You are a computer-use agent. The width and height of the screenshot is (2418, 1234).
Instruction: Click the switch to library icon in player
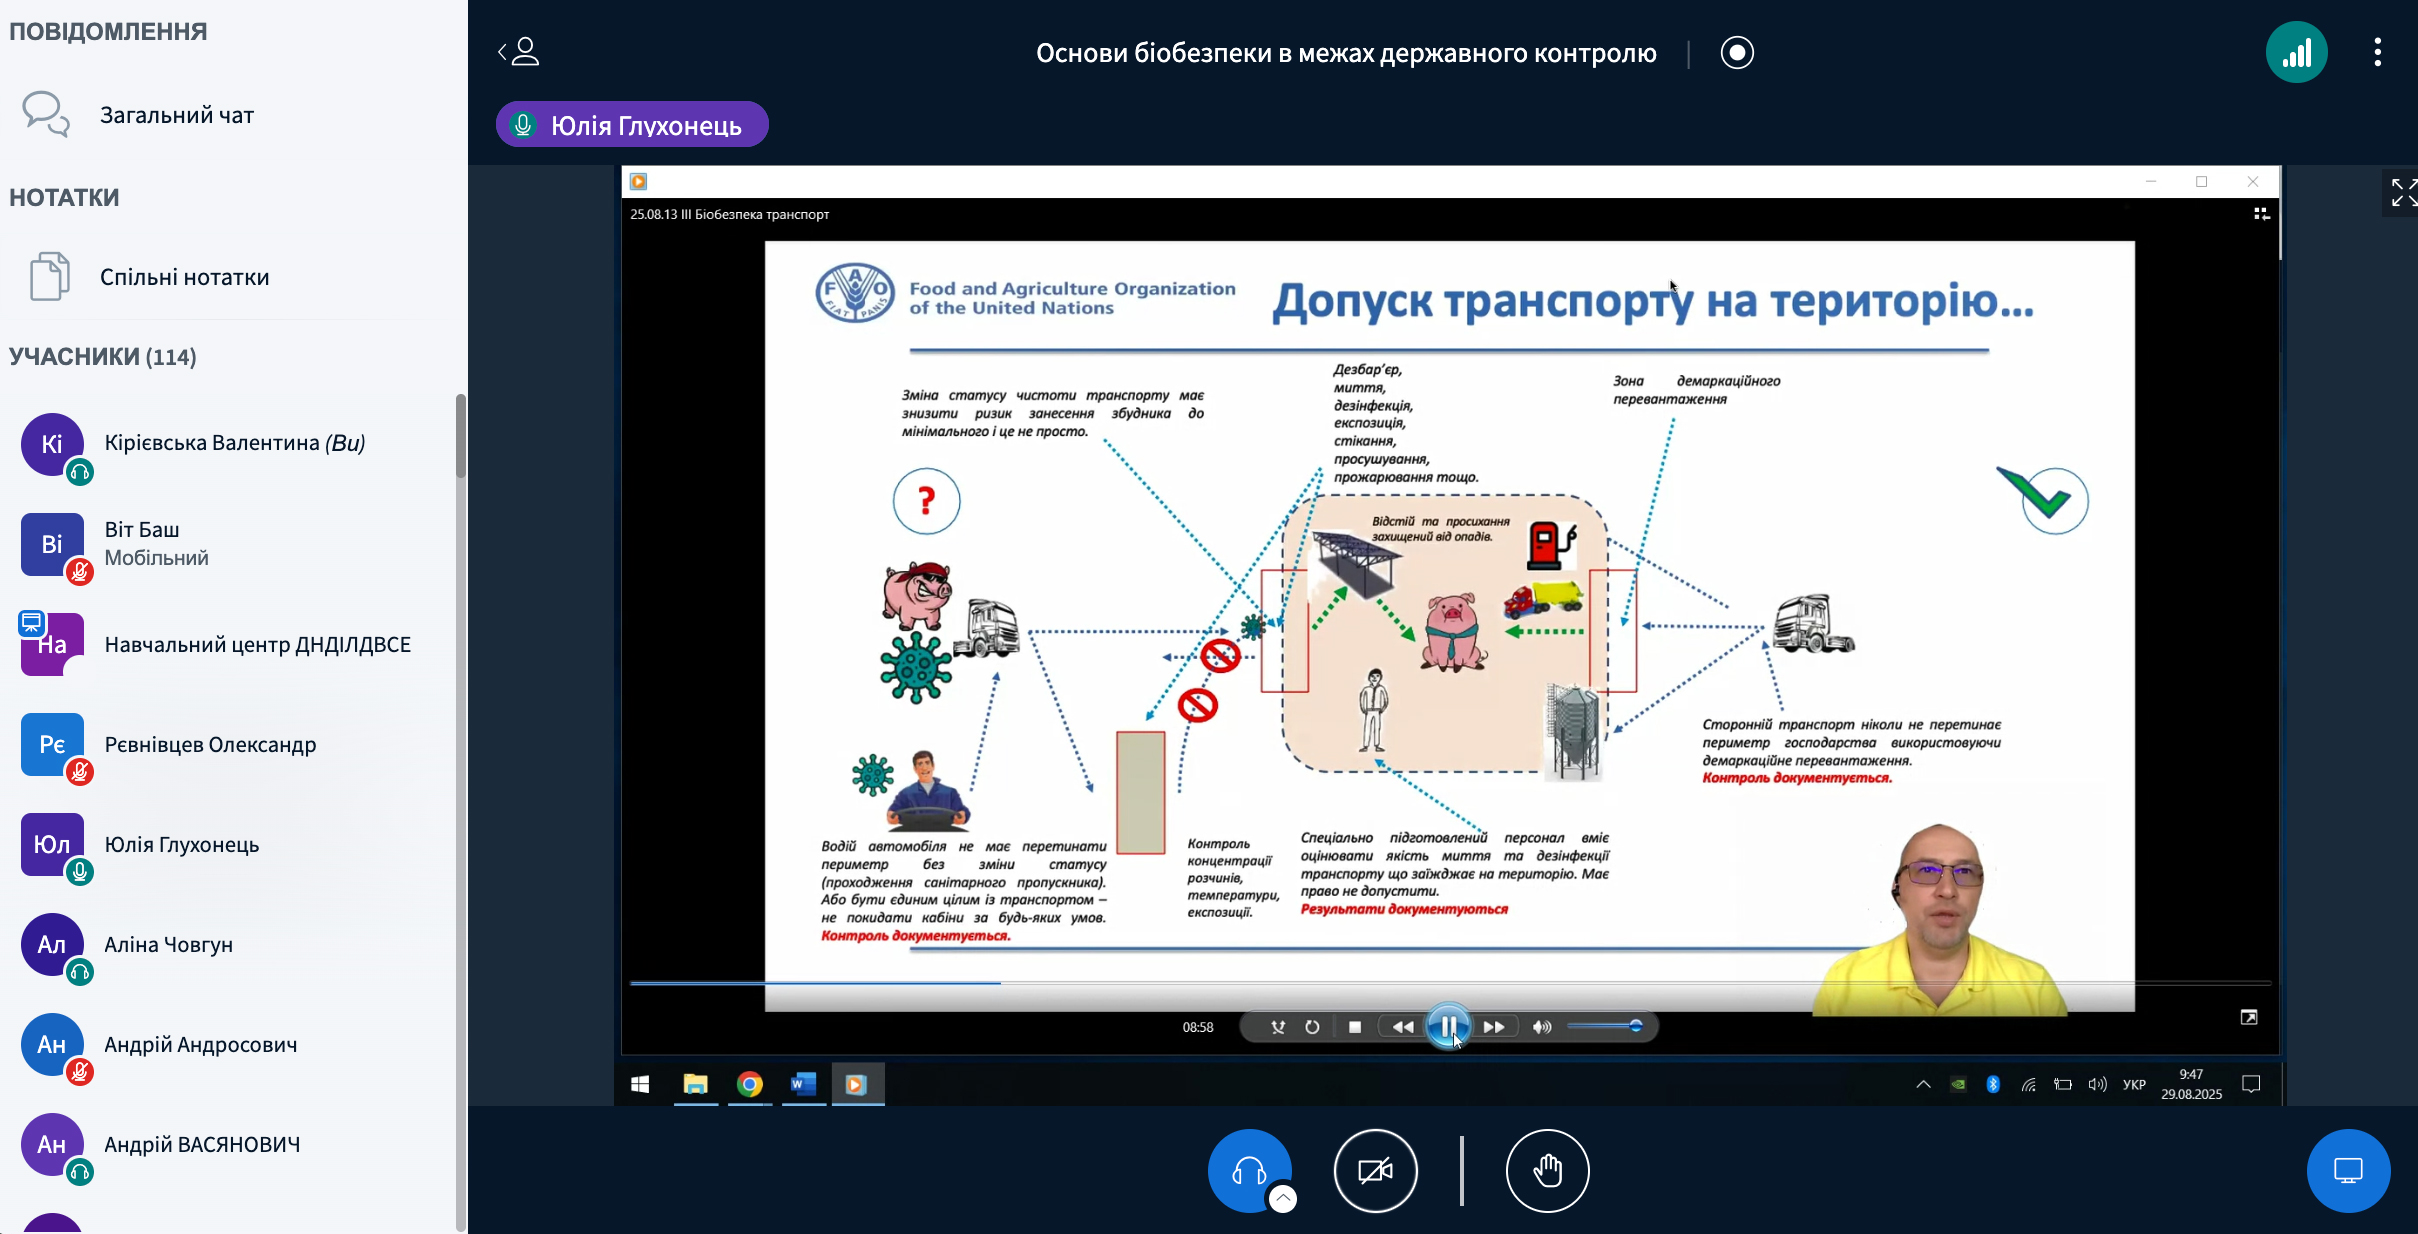[x=2261, y=214]
